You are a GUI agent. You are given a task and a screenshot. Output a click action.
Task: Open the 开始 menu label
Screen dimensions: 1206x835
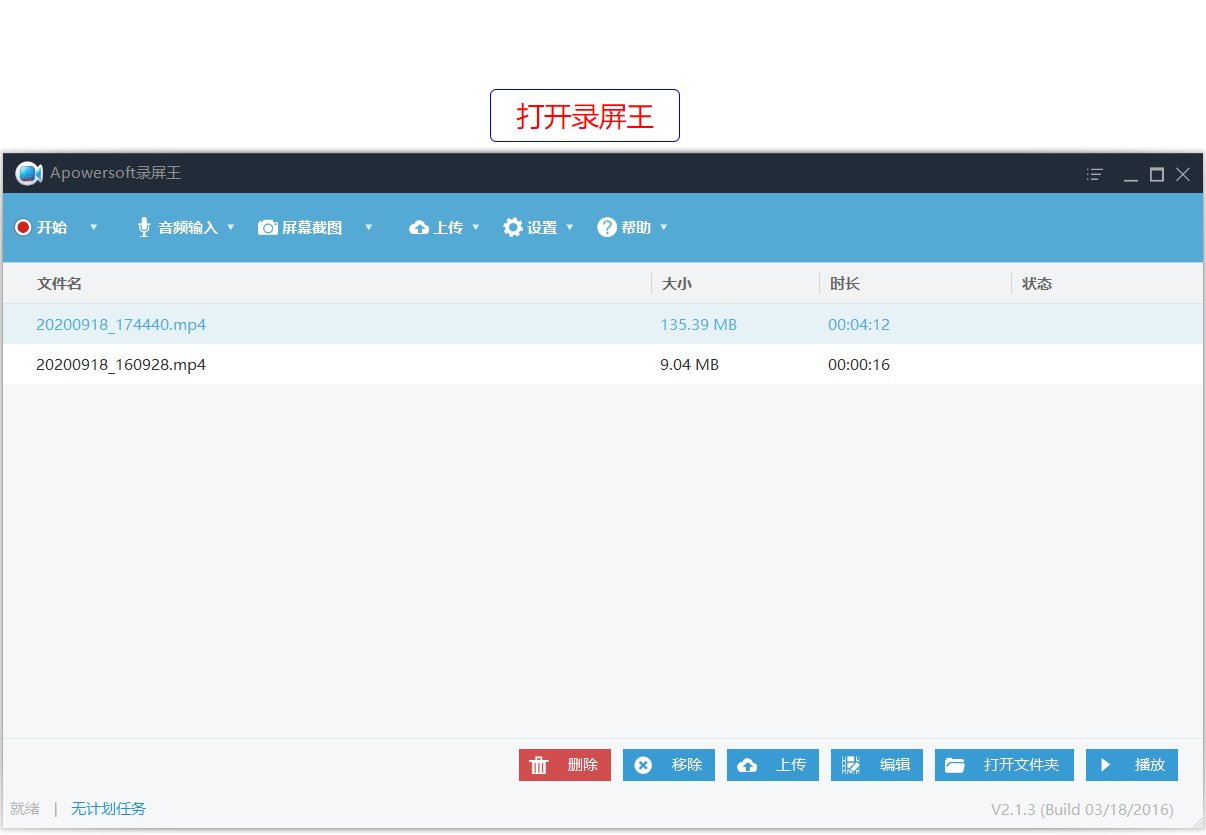pyautogui.click(x=52, y=228)
